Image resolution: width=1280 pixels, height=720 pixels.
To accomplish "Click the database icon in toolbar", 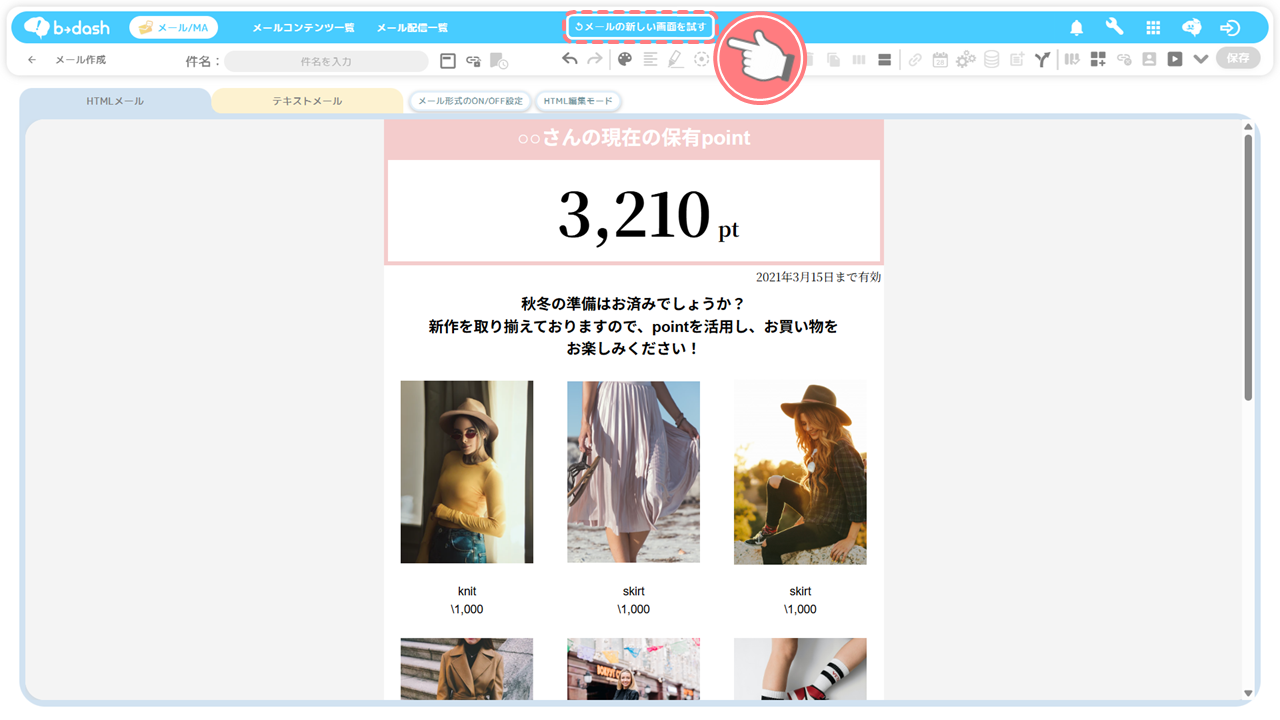I will pos(991,59).
